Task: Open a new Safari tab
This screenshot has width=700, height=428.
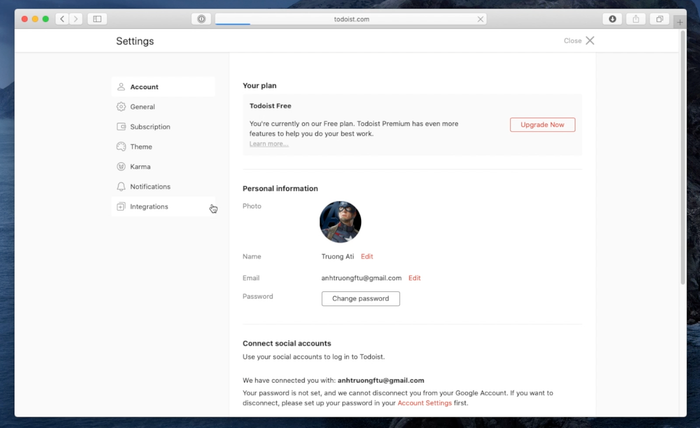Action: click(679, 22)
